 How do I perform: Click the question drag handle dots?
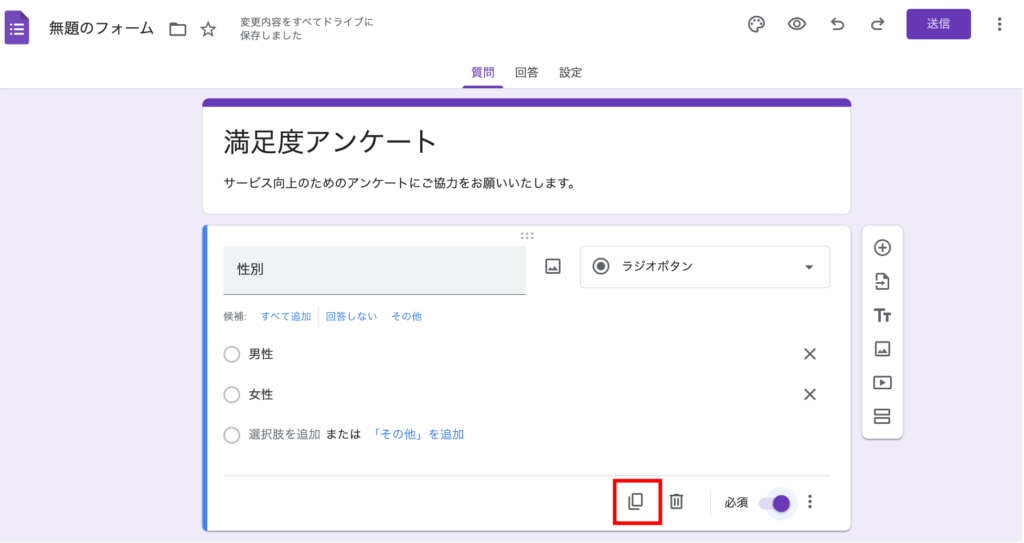[527, 236]
